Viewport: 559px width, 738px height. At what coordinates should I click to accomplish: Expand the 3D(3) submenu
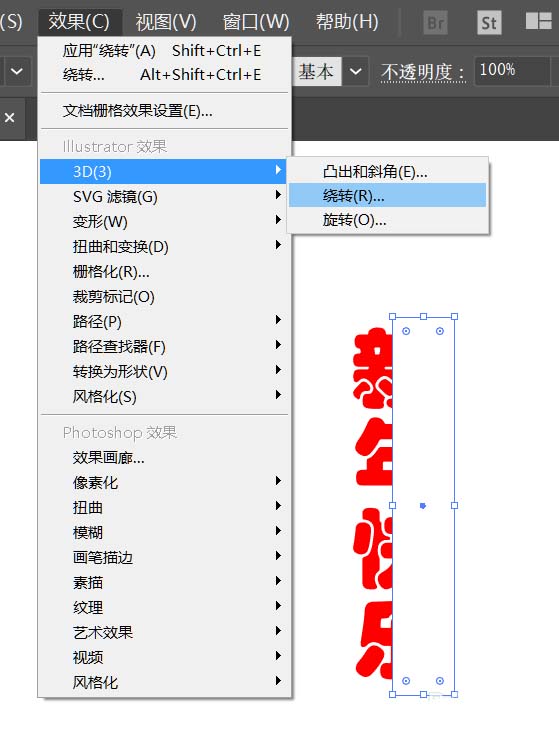pyautogui.click(x=163, y=171)
